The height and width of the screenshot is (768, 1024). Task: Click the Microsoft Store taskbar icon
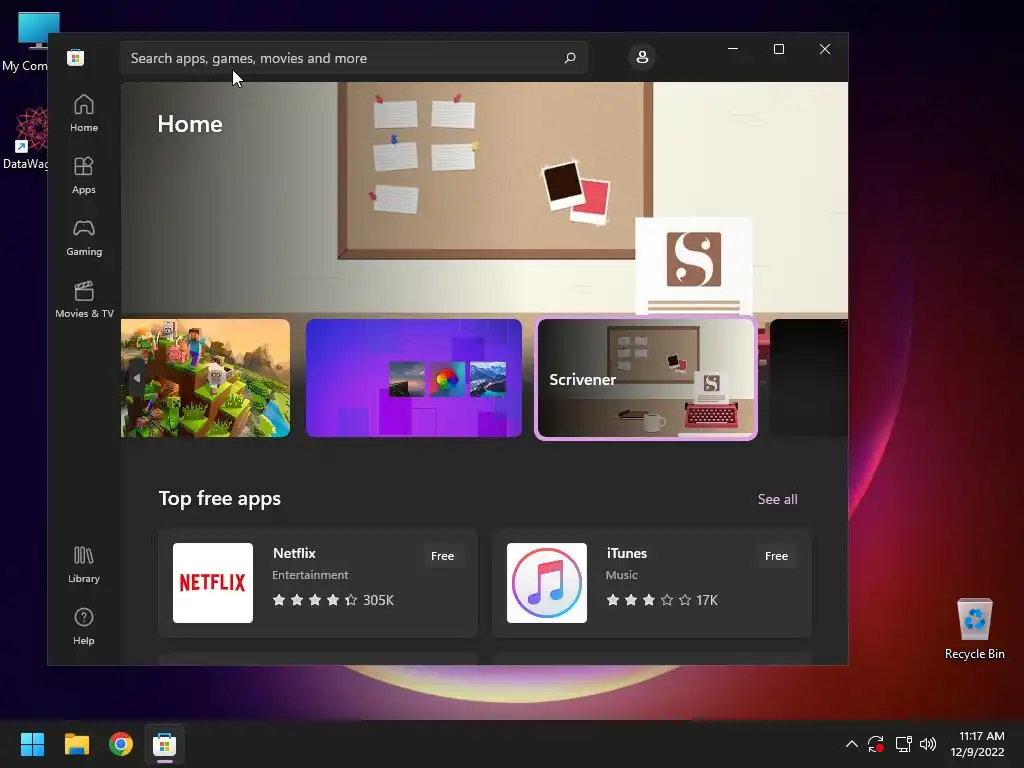pos(165,744)
